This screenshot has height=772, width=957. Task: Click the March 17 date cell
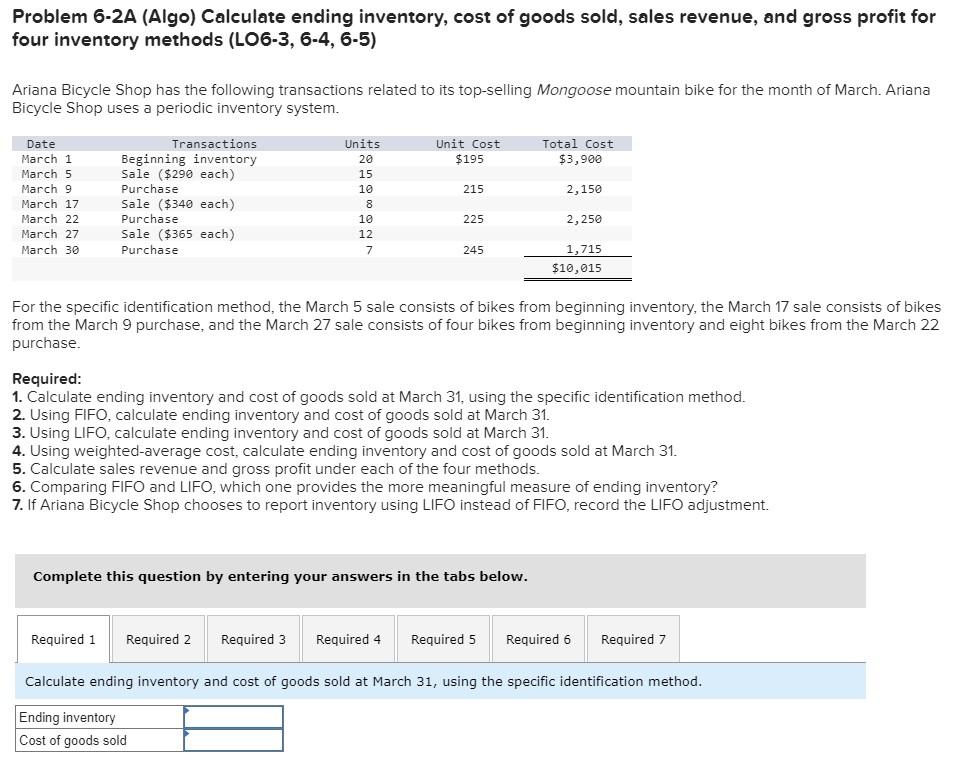click(50, 204)
